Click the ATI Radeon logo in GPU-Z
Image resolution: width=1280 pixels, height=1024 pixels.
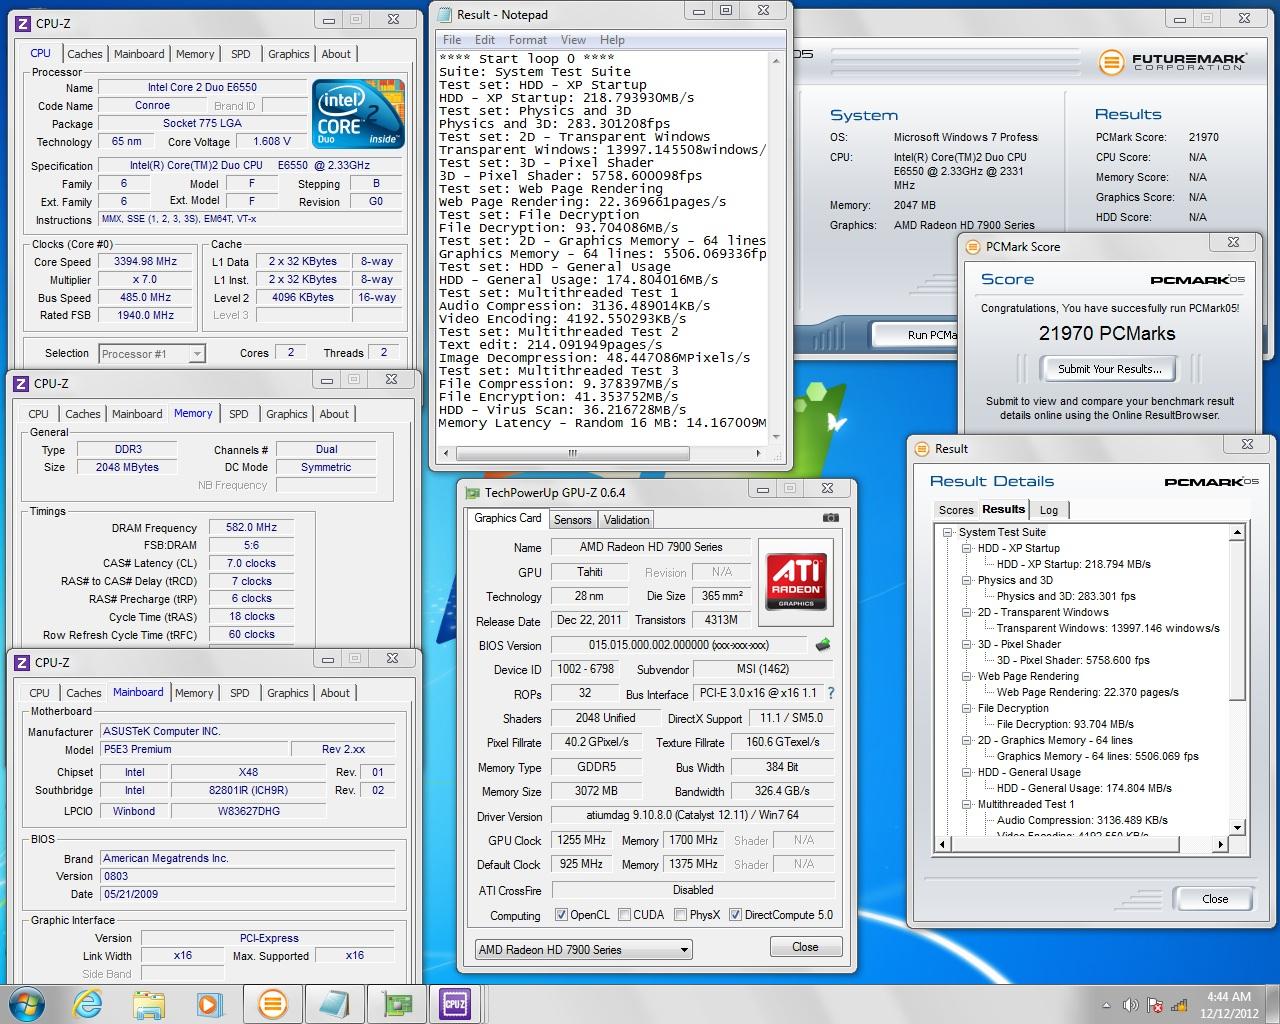tap(796, 580)
